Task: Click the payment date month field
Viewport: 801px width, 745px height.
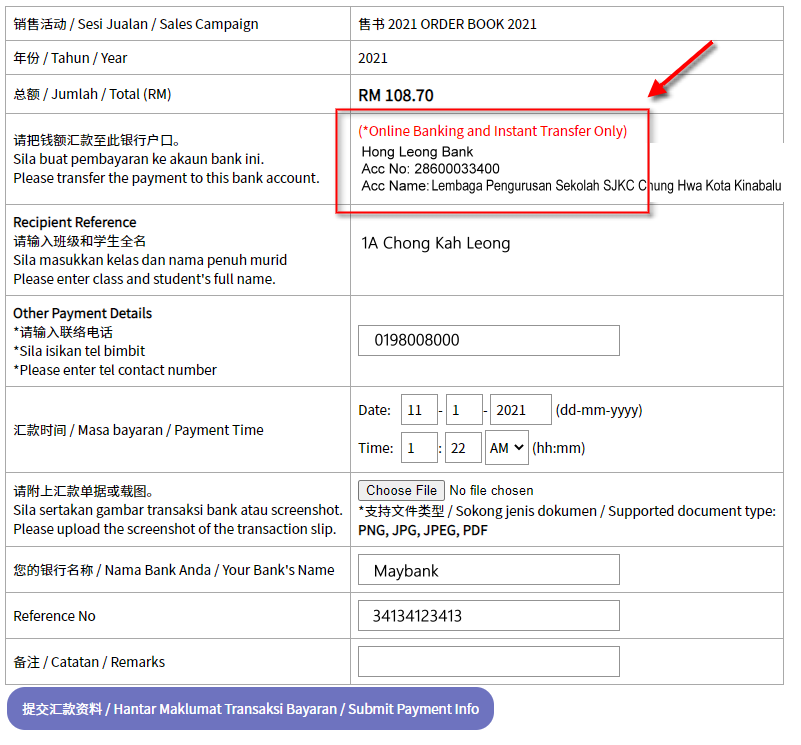Action: click(464, 410)
